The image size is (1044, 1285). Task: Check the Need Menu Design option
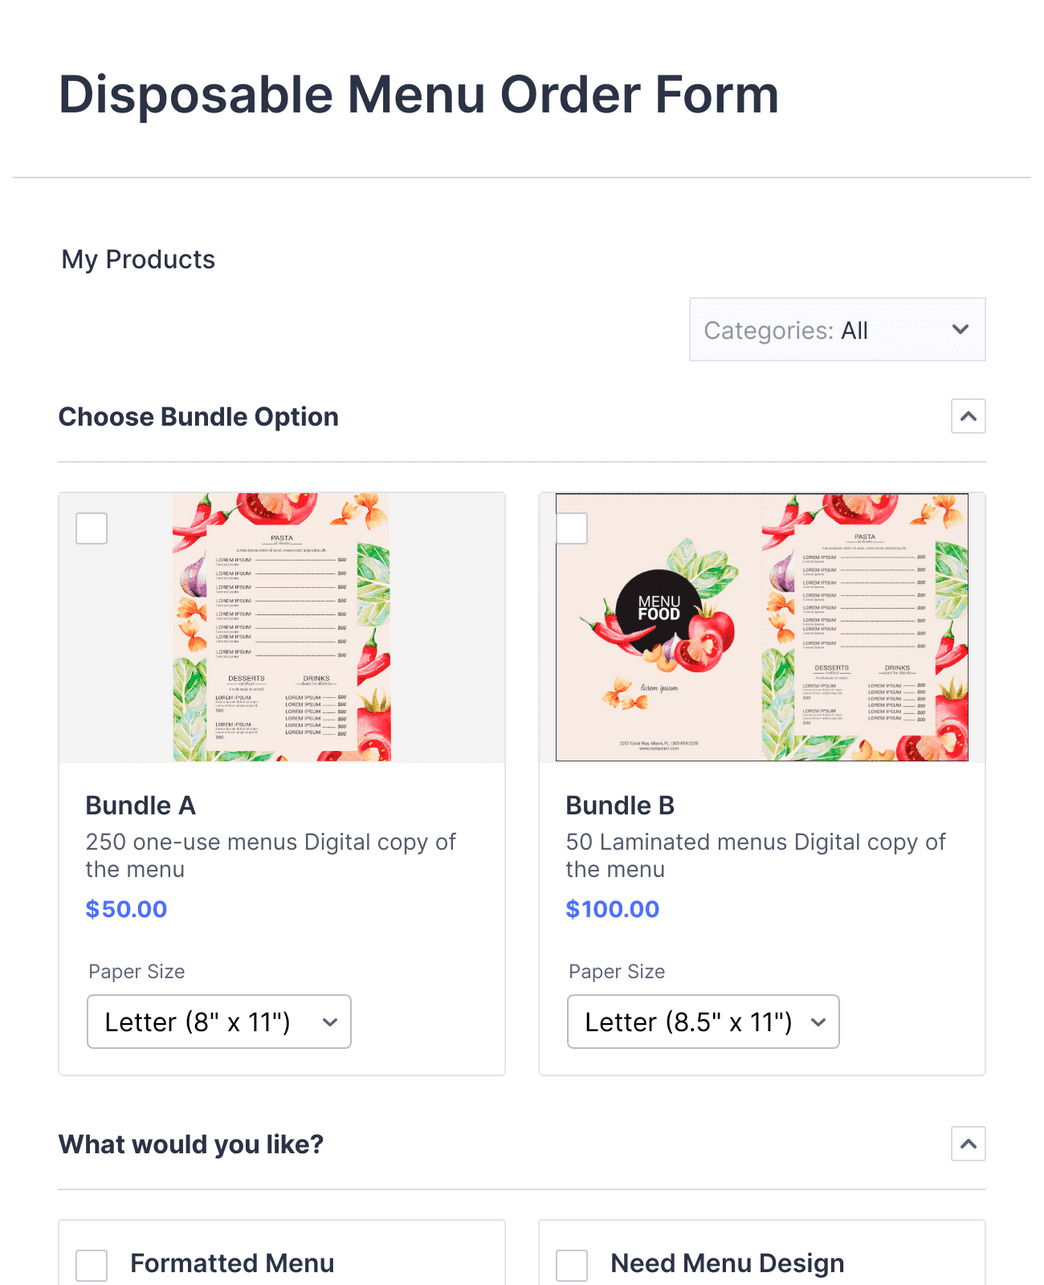(571, 1265)
